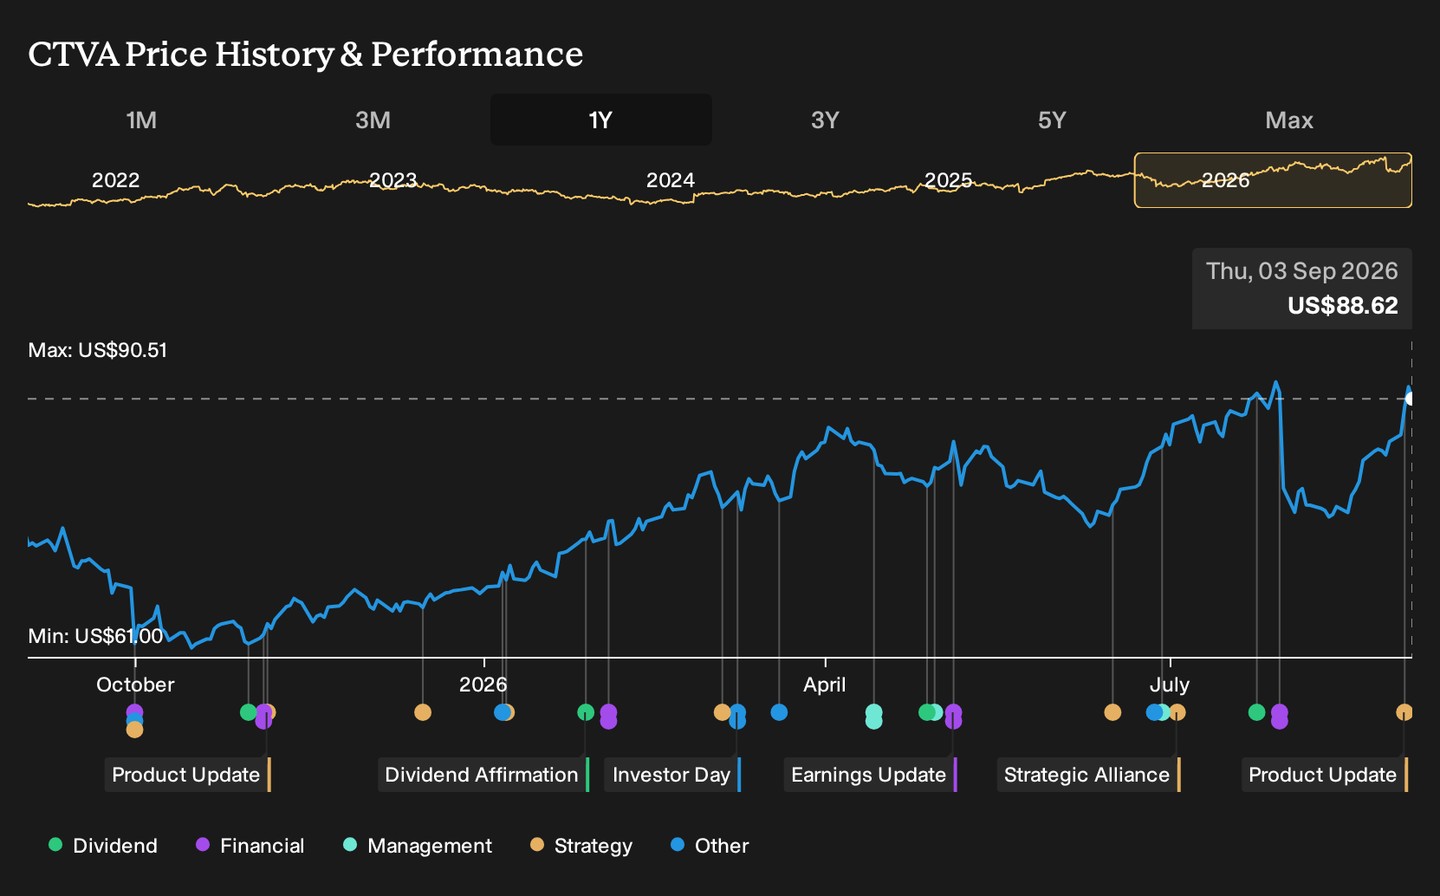The height and width of the screenshot is (896, 1440).
Task: Toggle the Other legend filter
Action: pos(710,846)
